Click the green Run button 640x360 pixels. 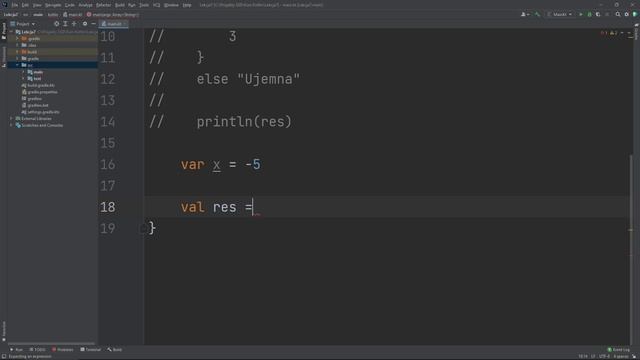(581, 14)
